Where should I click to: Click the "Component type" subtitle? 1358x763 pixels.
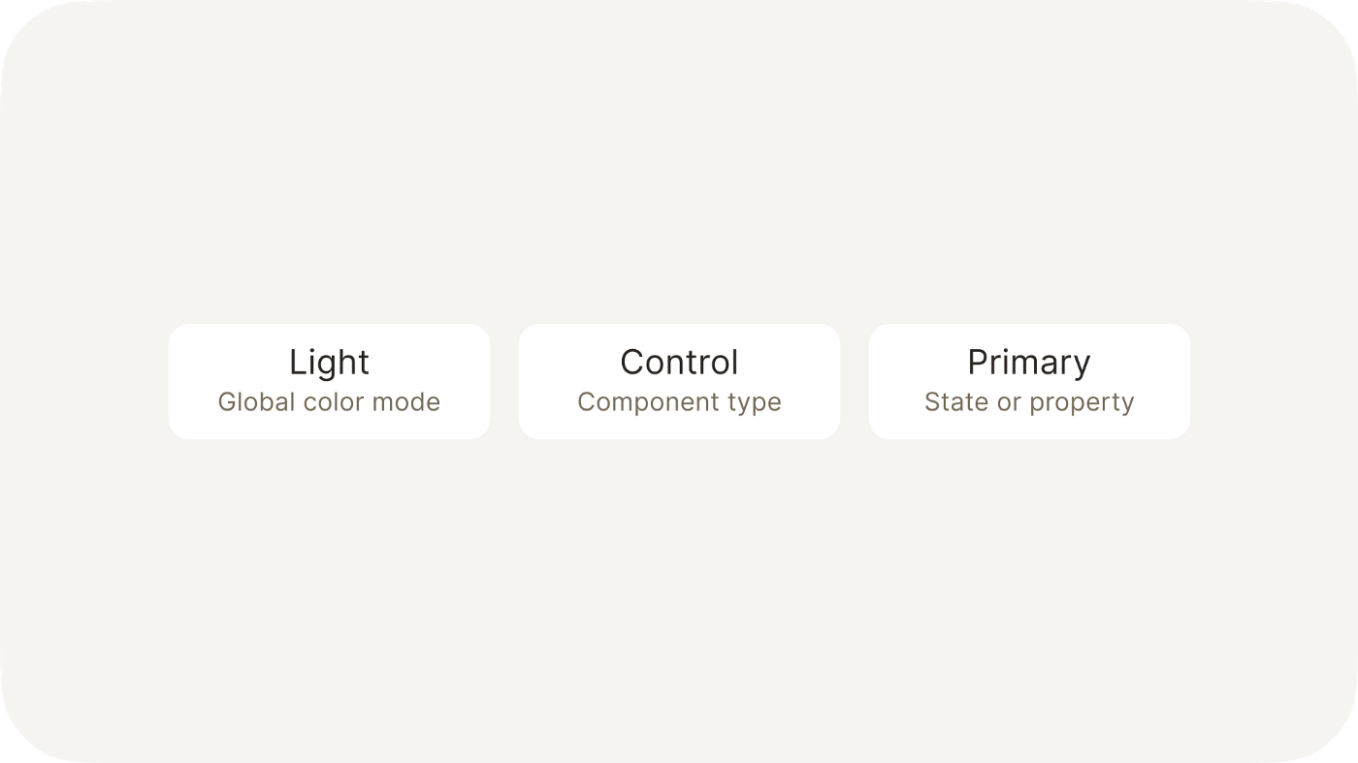(679, 402)
